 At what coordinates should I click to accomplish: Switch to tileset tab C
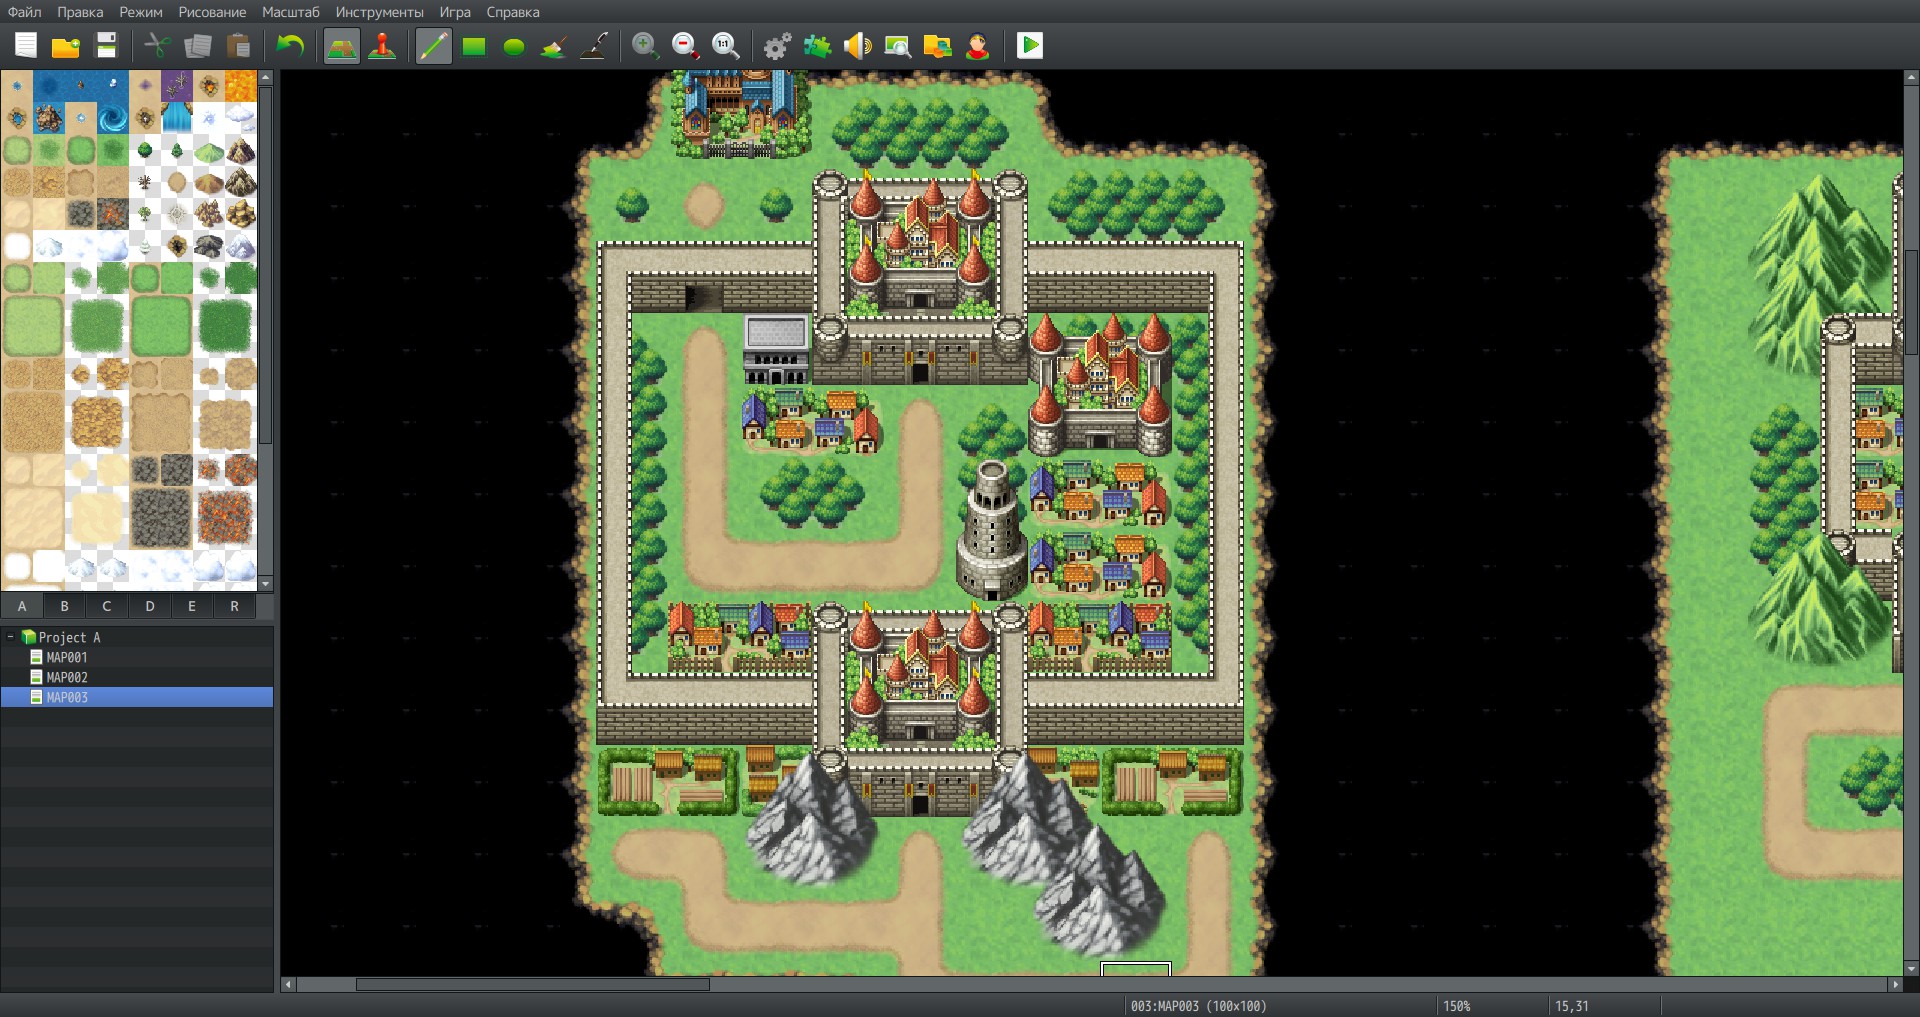click(x=107, y=606)
